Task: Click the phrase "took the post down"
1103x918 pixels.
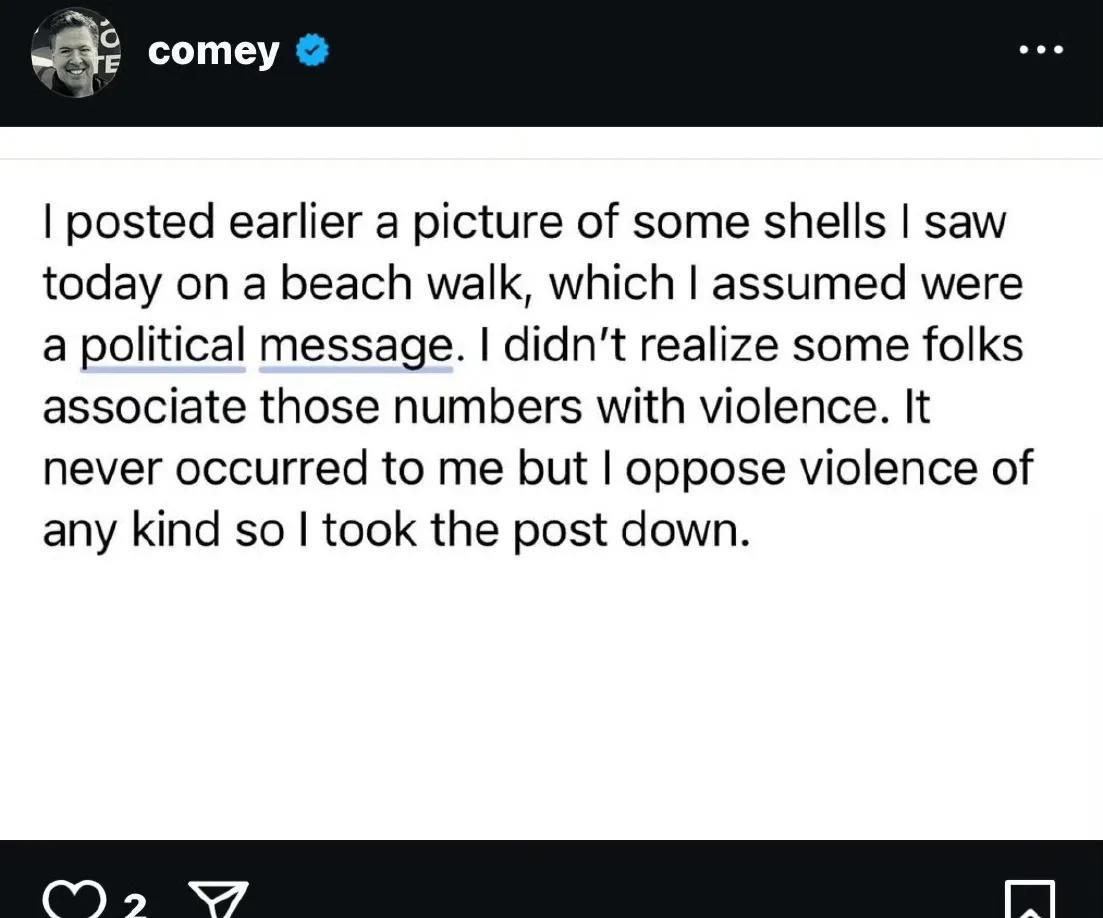Action: [x=535, y=530]
